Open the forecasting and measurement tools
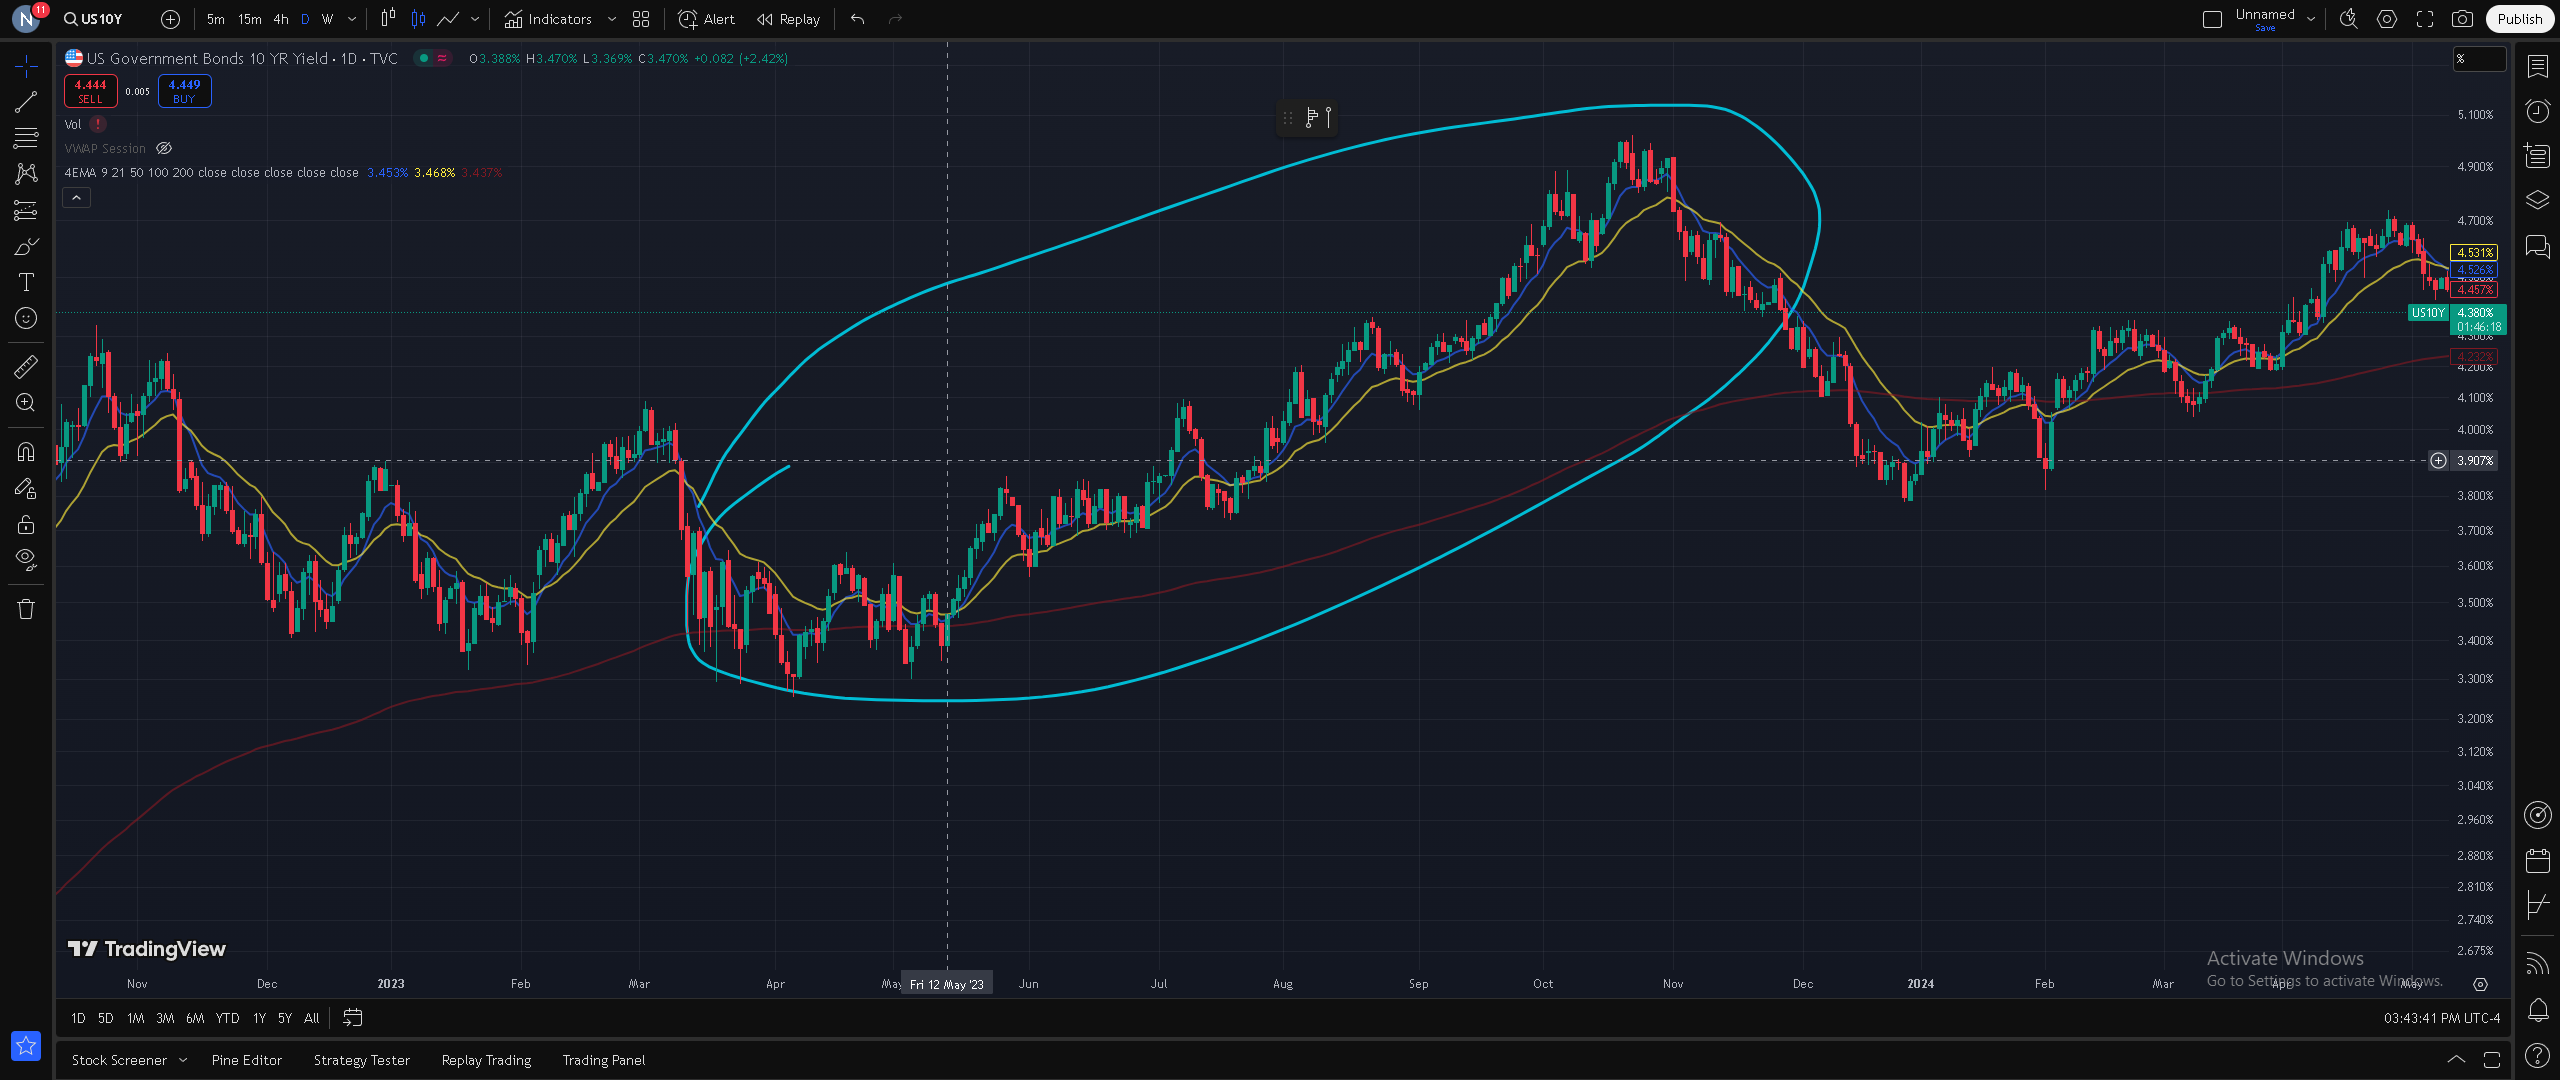 (x=26, y=210)
